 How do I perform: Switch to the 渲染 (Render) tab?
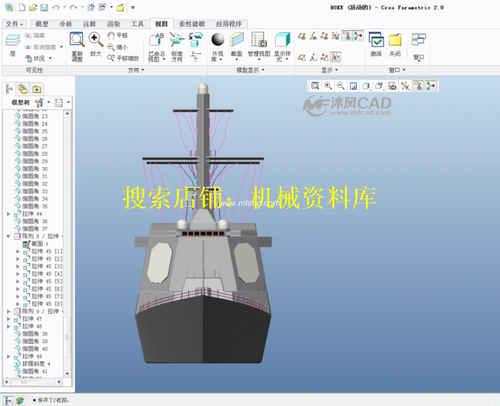pos(113,24)
